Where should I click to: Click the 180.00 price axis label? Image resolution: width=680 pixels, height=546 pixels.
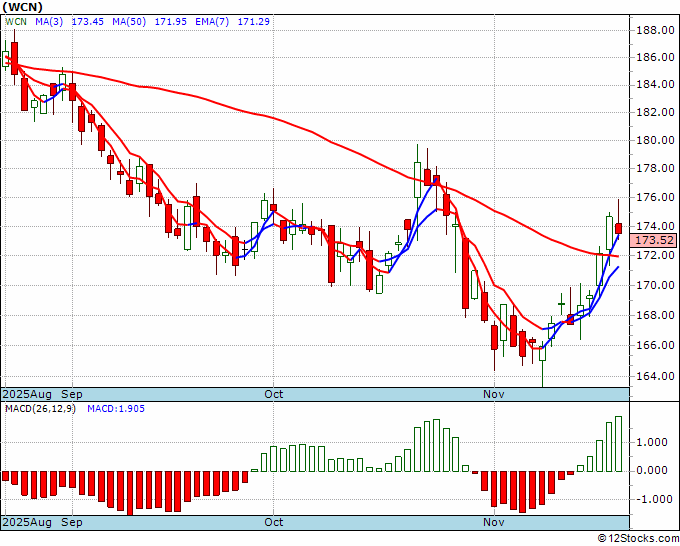point(655,140)
